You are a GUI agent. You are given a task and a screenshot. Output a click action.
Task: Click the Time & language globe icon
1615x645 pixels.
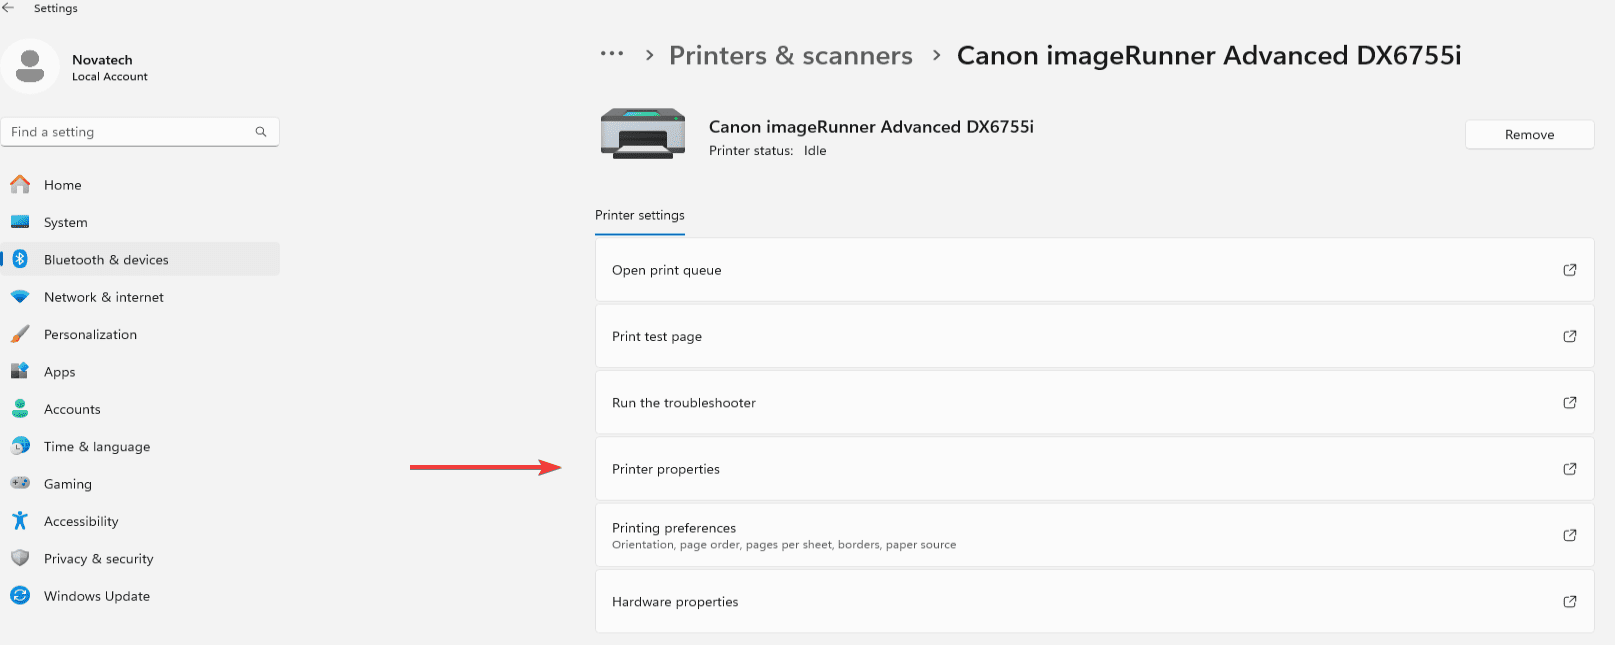pos(20,446)
